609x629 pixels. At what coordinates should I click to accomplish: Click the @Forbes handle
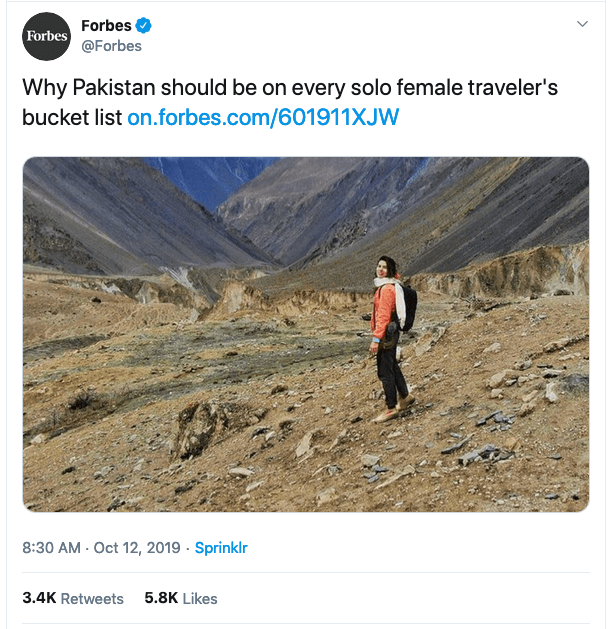[111, 46]
